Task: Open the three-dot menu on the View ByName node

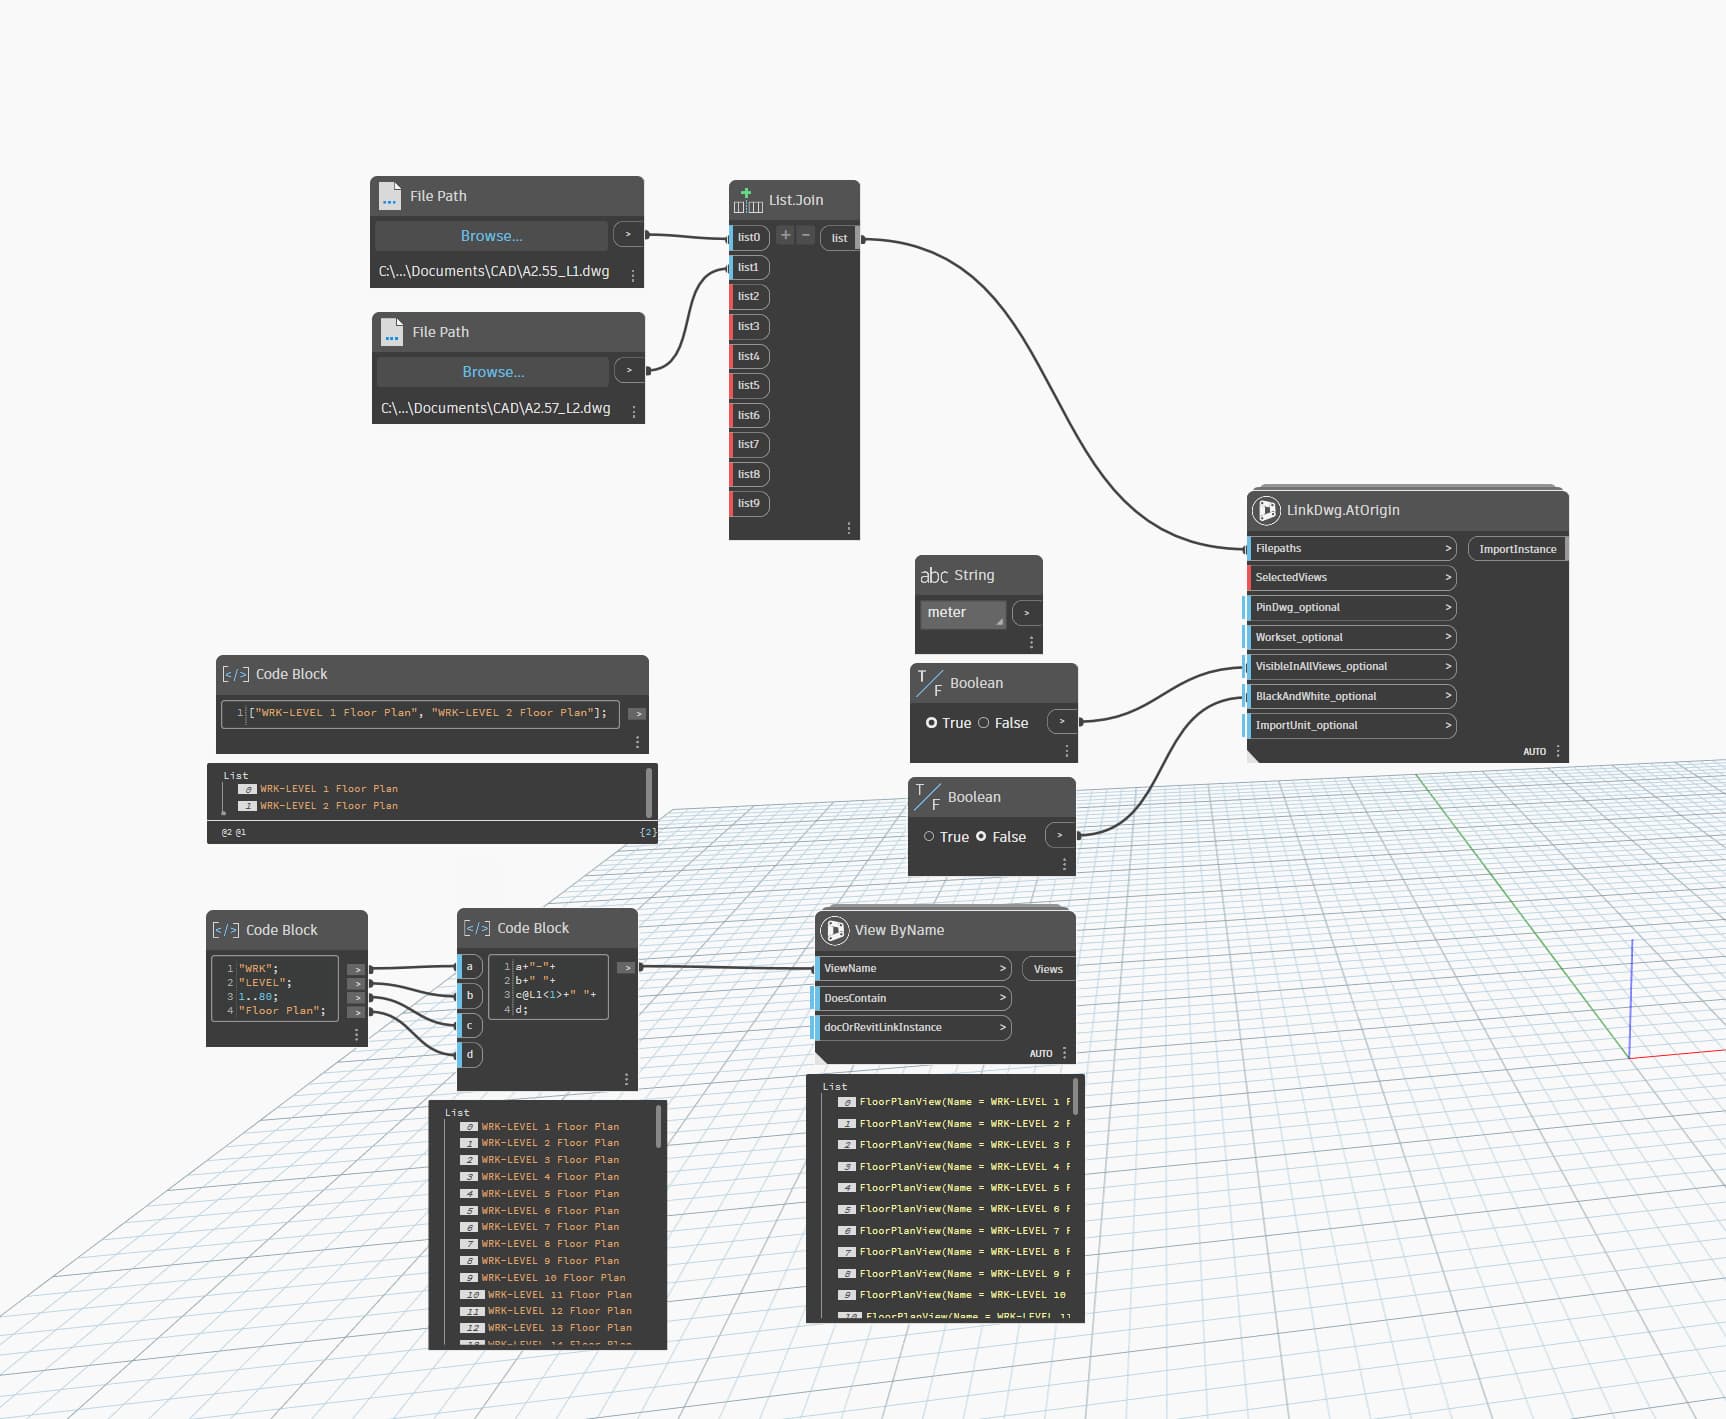Action: point(1064,1053)
